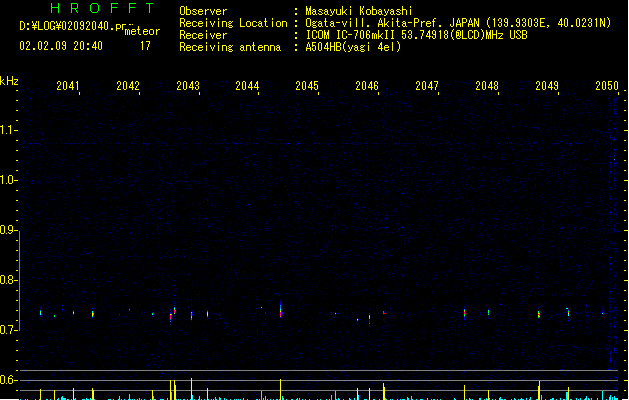This screenshot has height=400, width=629.
Task: Click the 2047 time axis marker
Action: (x=427, y=86)
